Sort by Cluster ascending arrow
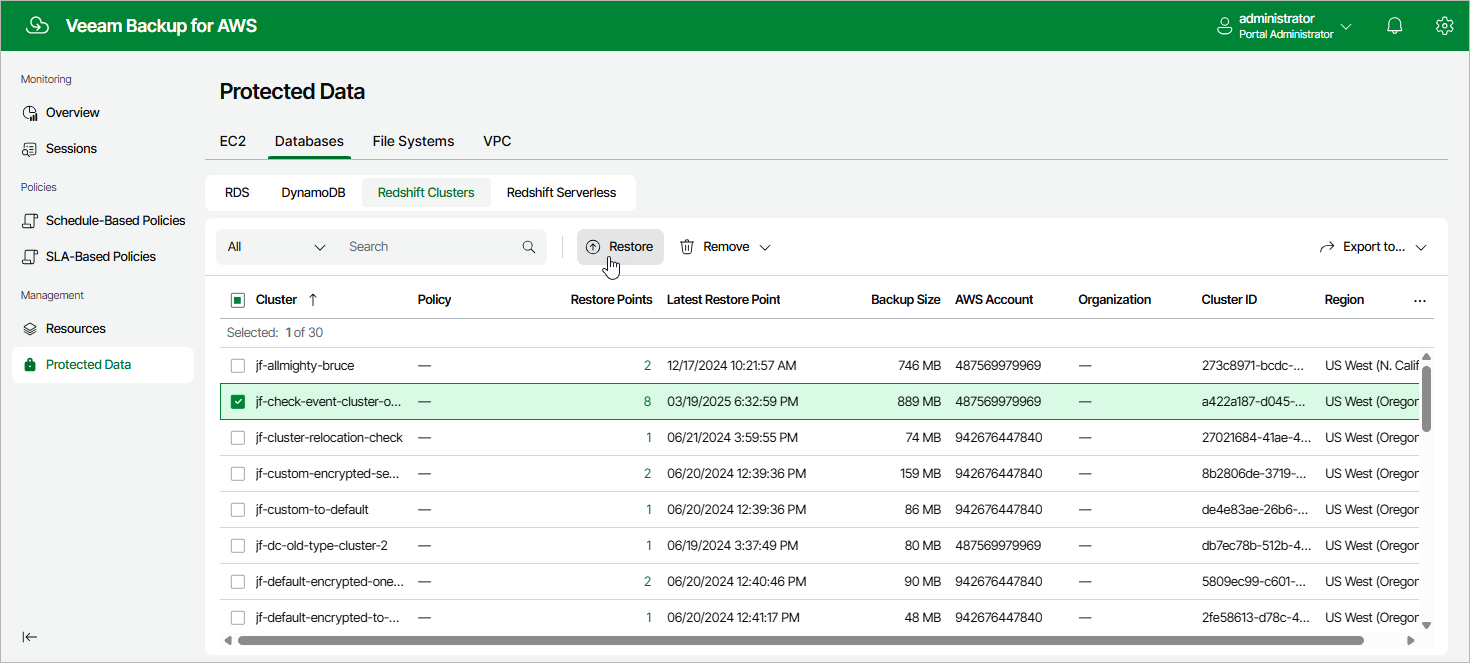 [313, 300]
